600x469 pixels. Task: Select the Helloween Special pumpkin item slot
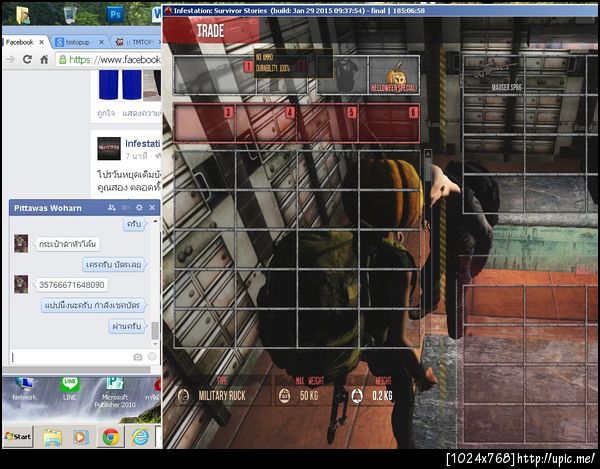[394, 75]
